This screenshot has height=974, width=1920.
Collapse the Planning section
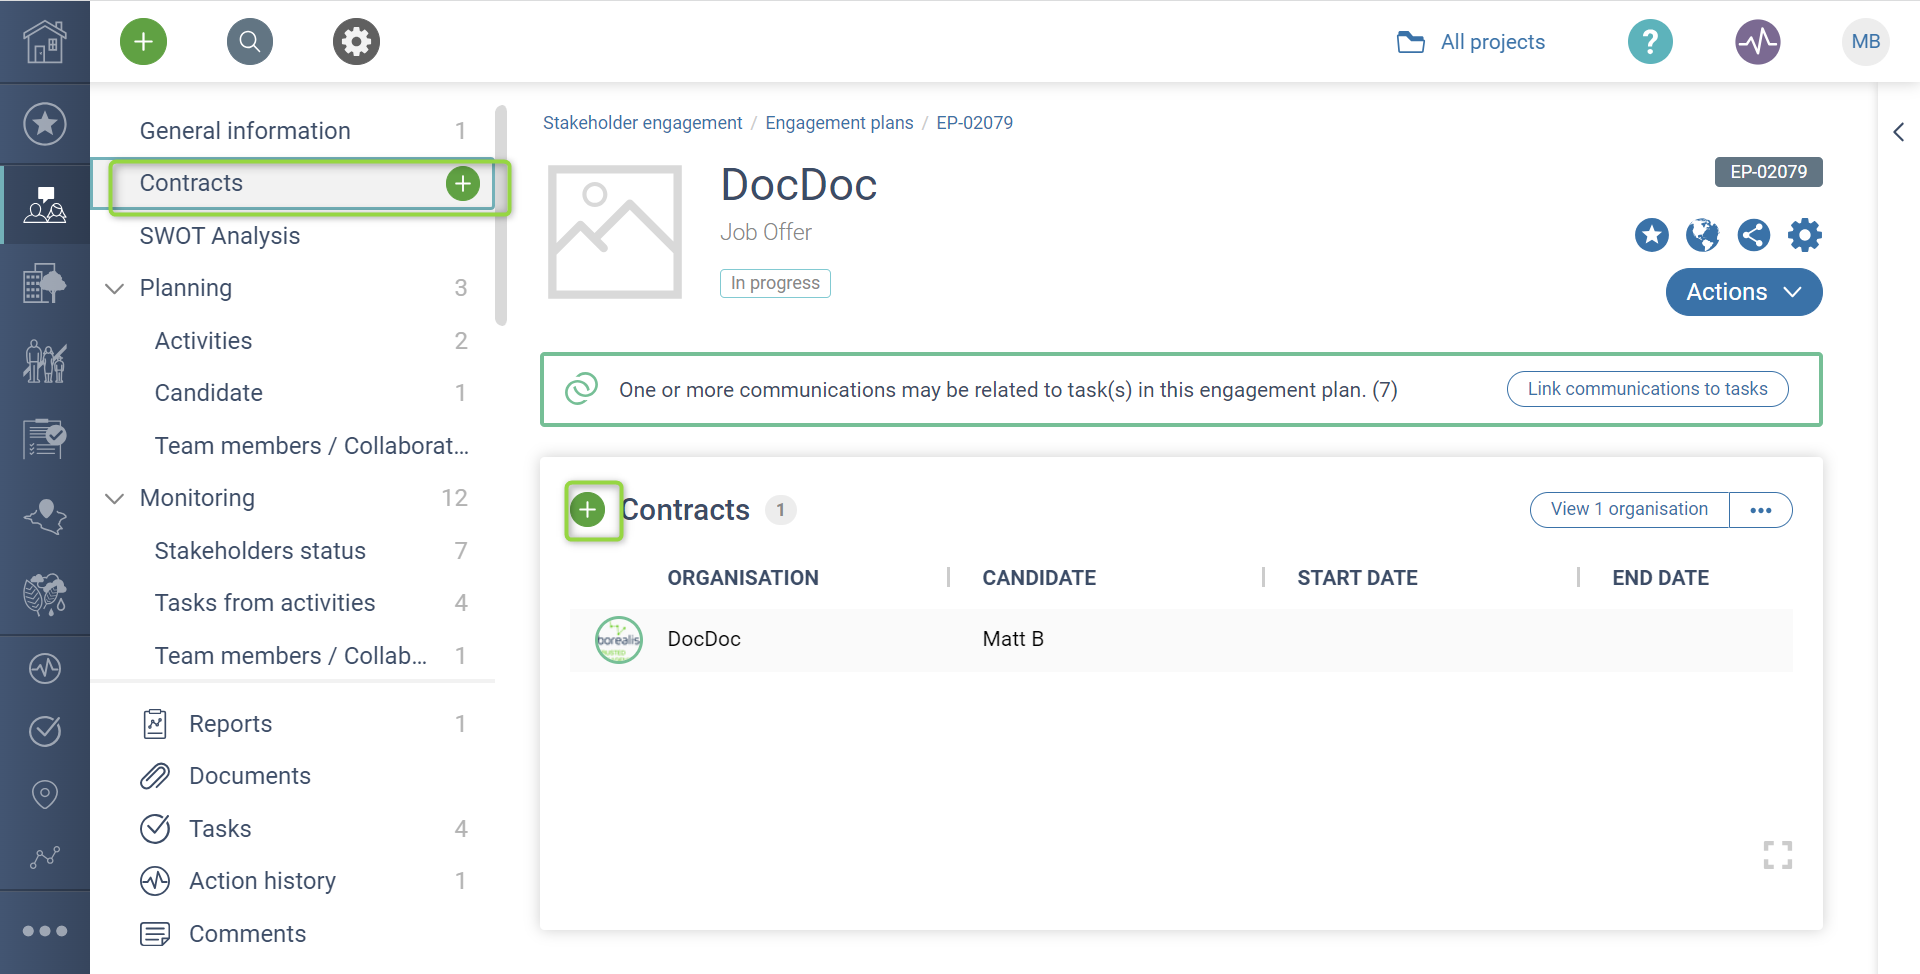(115, 289)
